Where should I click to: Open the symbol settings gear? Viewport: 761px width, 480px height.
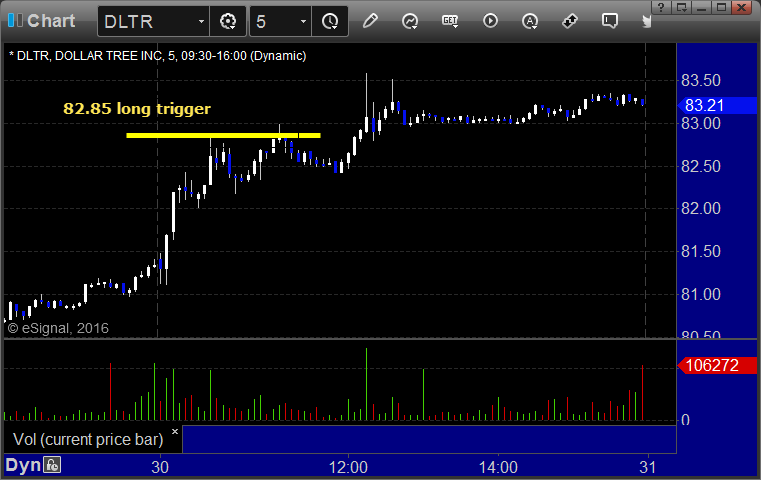click(228, 21)
